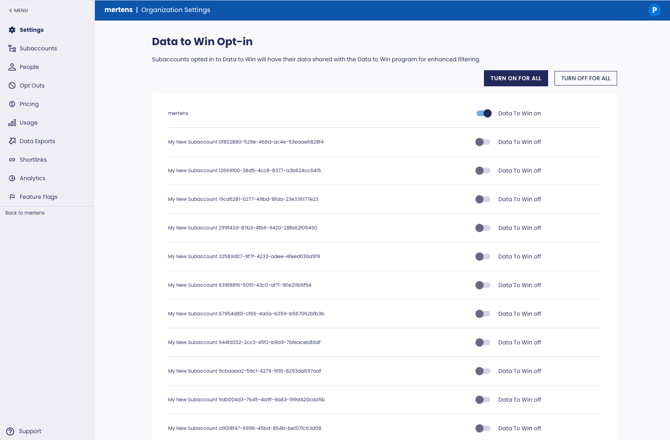The width and height of the screenshot is (670, 440).
Task: Enable Data To Win for subaccount 944fd332
Action: click(x=483, y=342)
